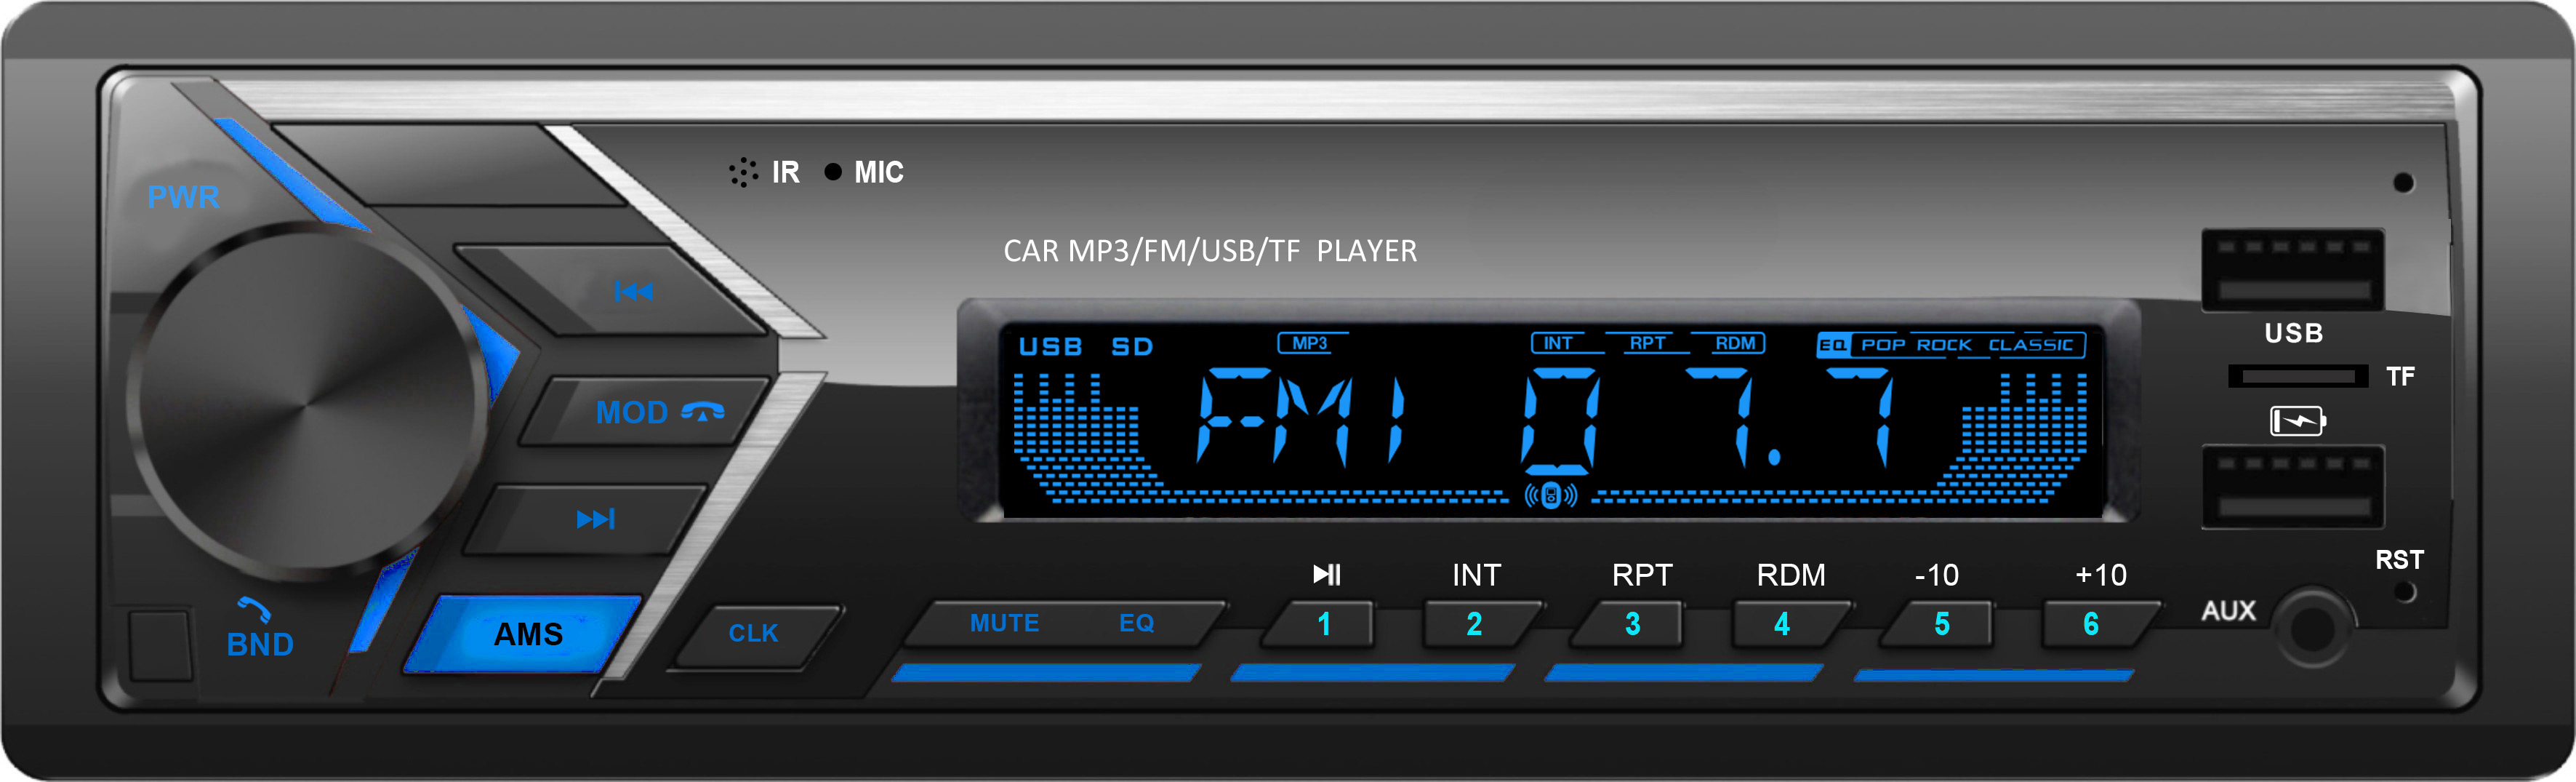This screenshot has width=2576, height=782.
Task: Click the small square panel release button
Action: 160,646
